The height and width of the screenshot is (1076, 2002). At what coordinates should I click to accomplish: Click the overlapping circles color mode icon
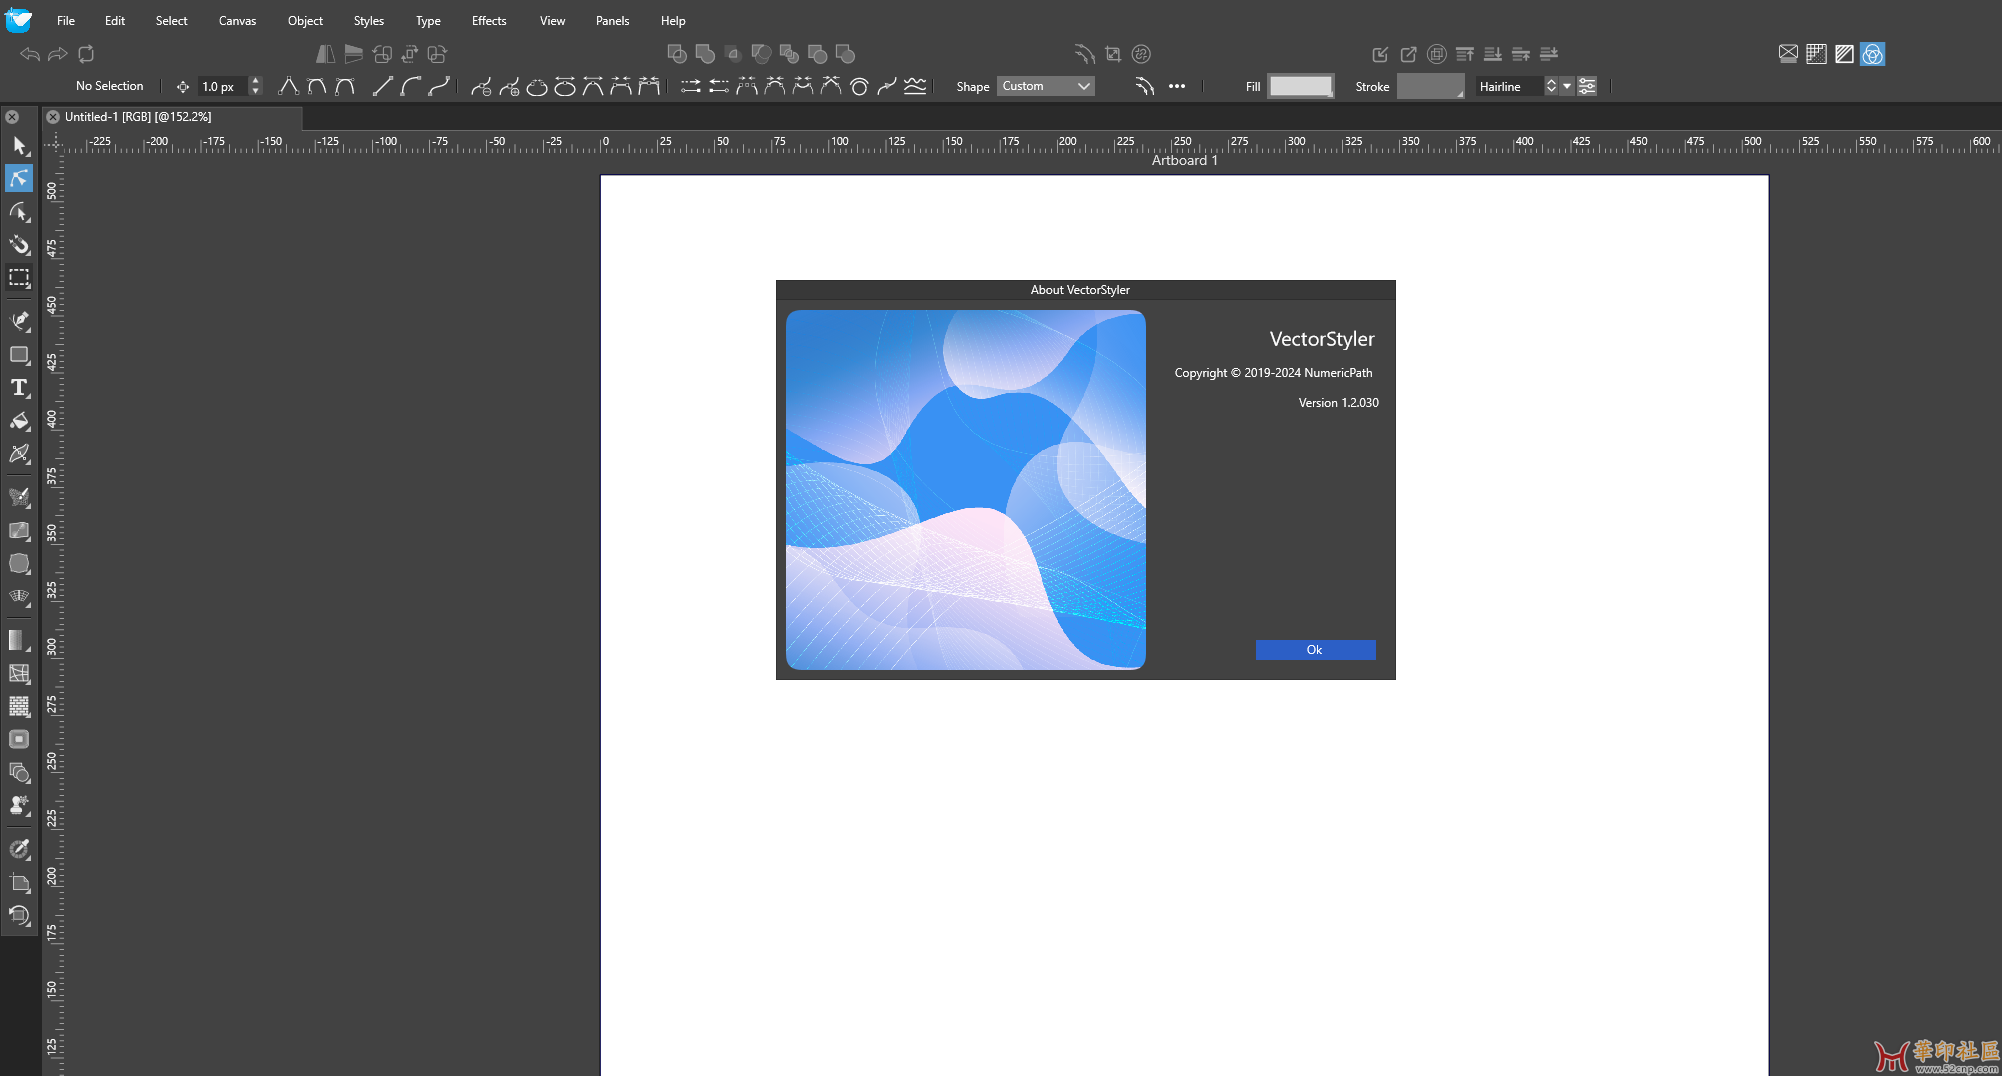click(1873, 54)
